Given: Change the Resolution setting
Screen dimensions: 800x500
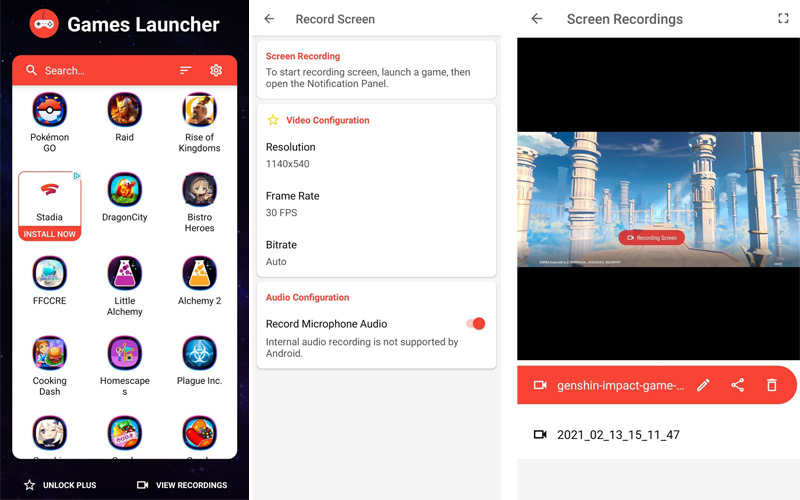Looking at the screenshot, I should coord(375,155).
